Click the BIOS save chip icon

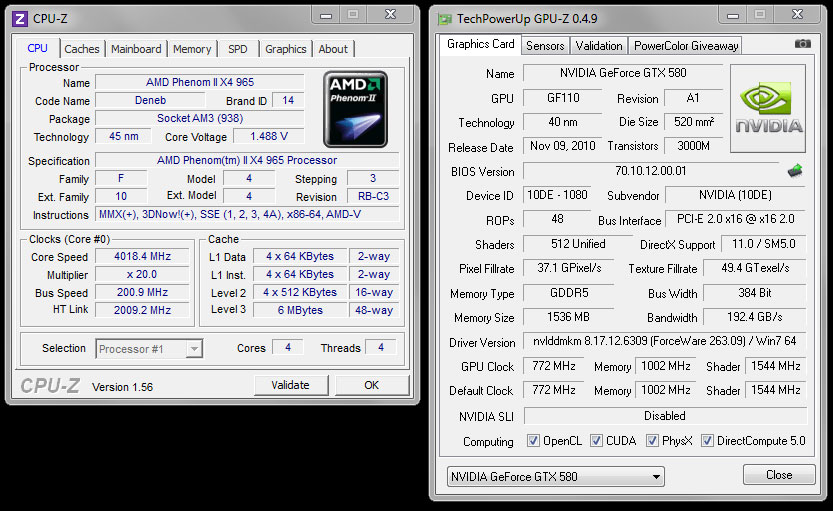(795, 171)
